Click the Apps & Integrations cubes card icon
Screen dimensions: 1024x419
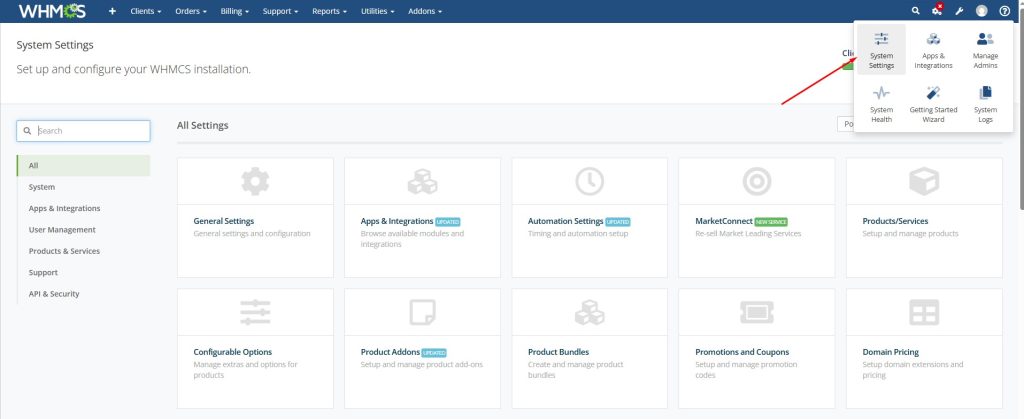423,181
